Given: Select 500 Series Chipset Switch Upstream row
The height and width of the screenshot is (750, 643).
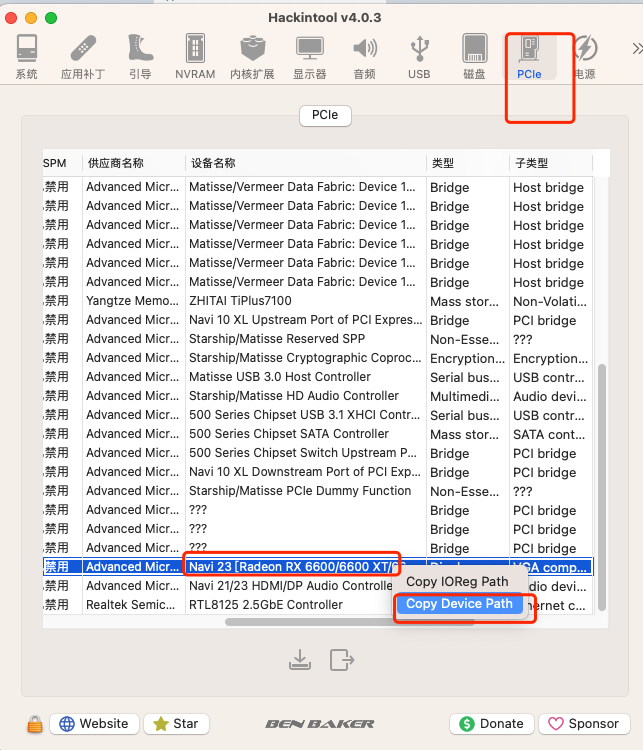Looking at the screenshot, I should 318,453.
